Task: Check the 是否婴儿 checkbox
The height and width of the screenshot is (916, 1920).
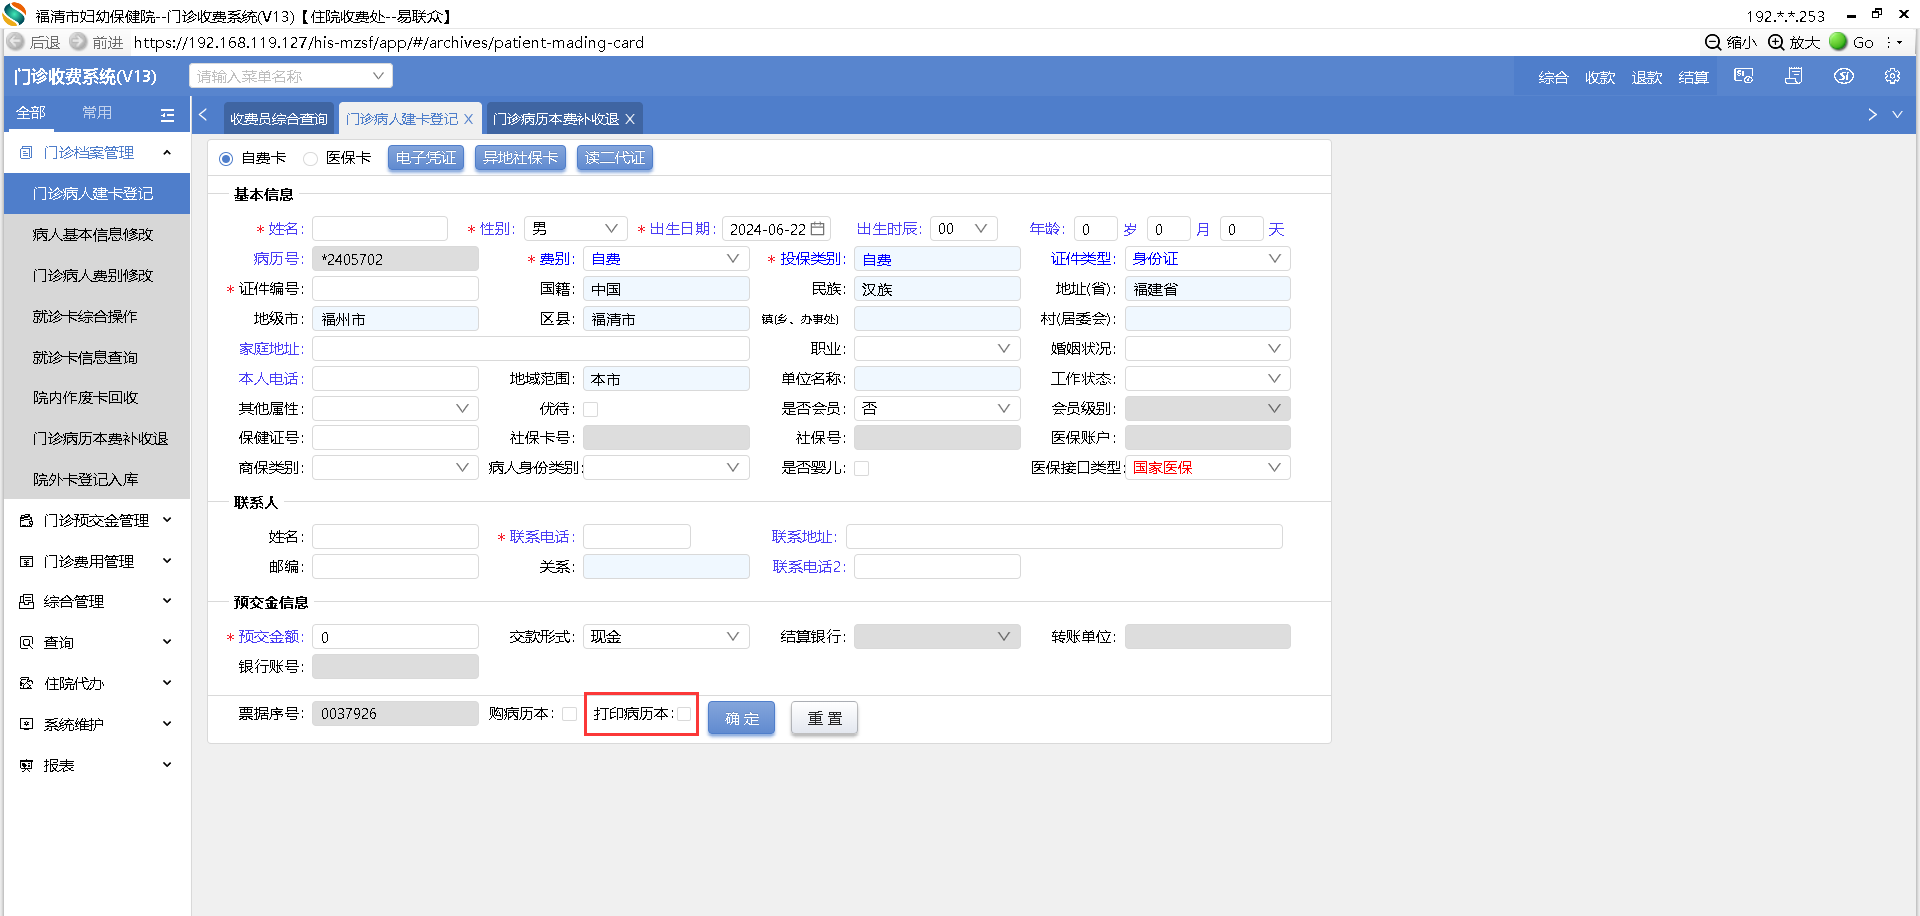Action: pos(861,468)
